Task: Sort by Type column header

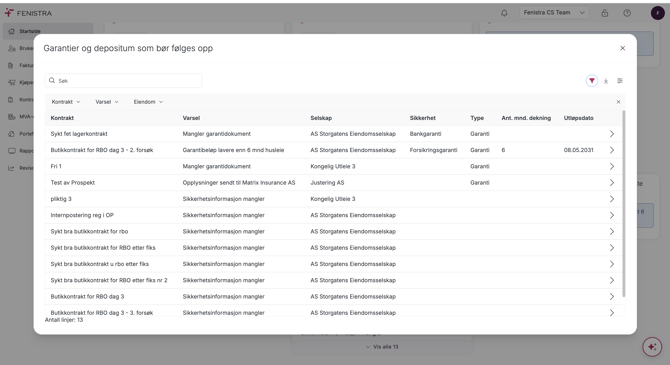Action: coord(477,118)
